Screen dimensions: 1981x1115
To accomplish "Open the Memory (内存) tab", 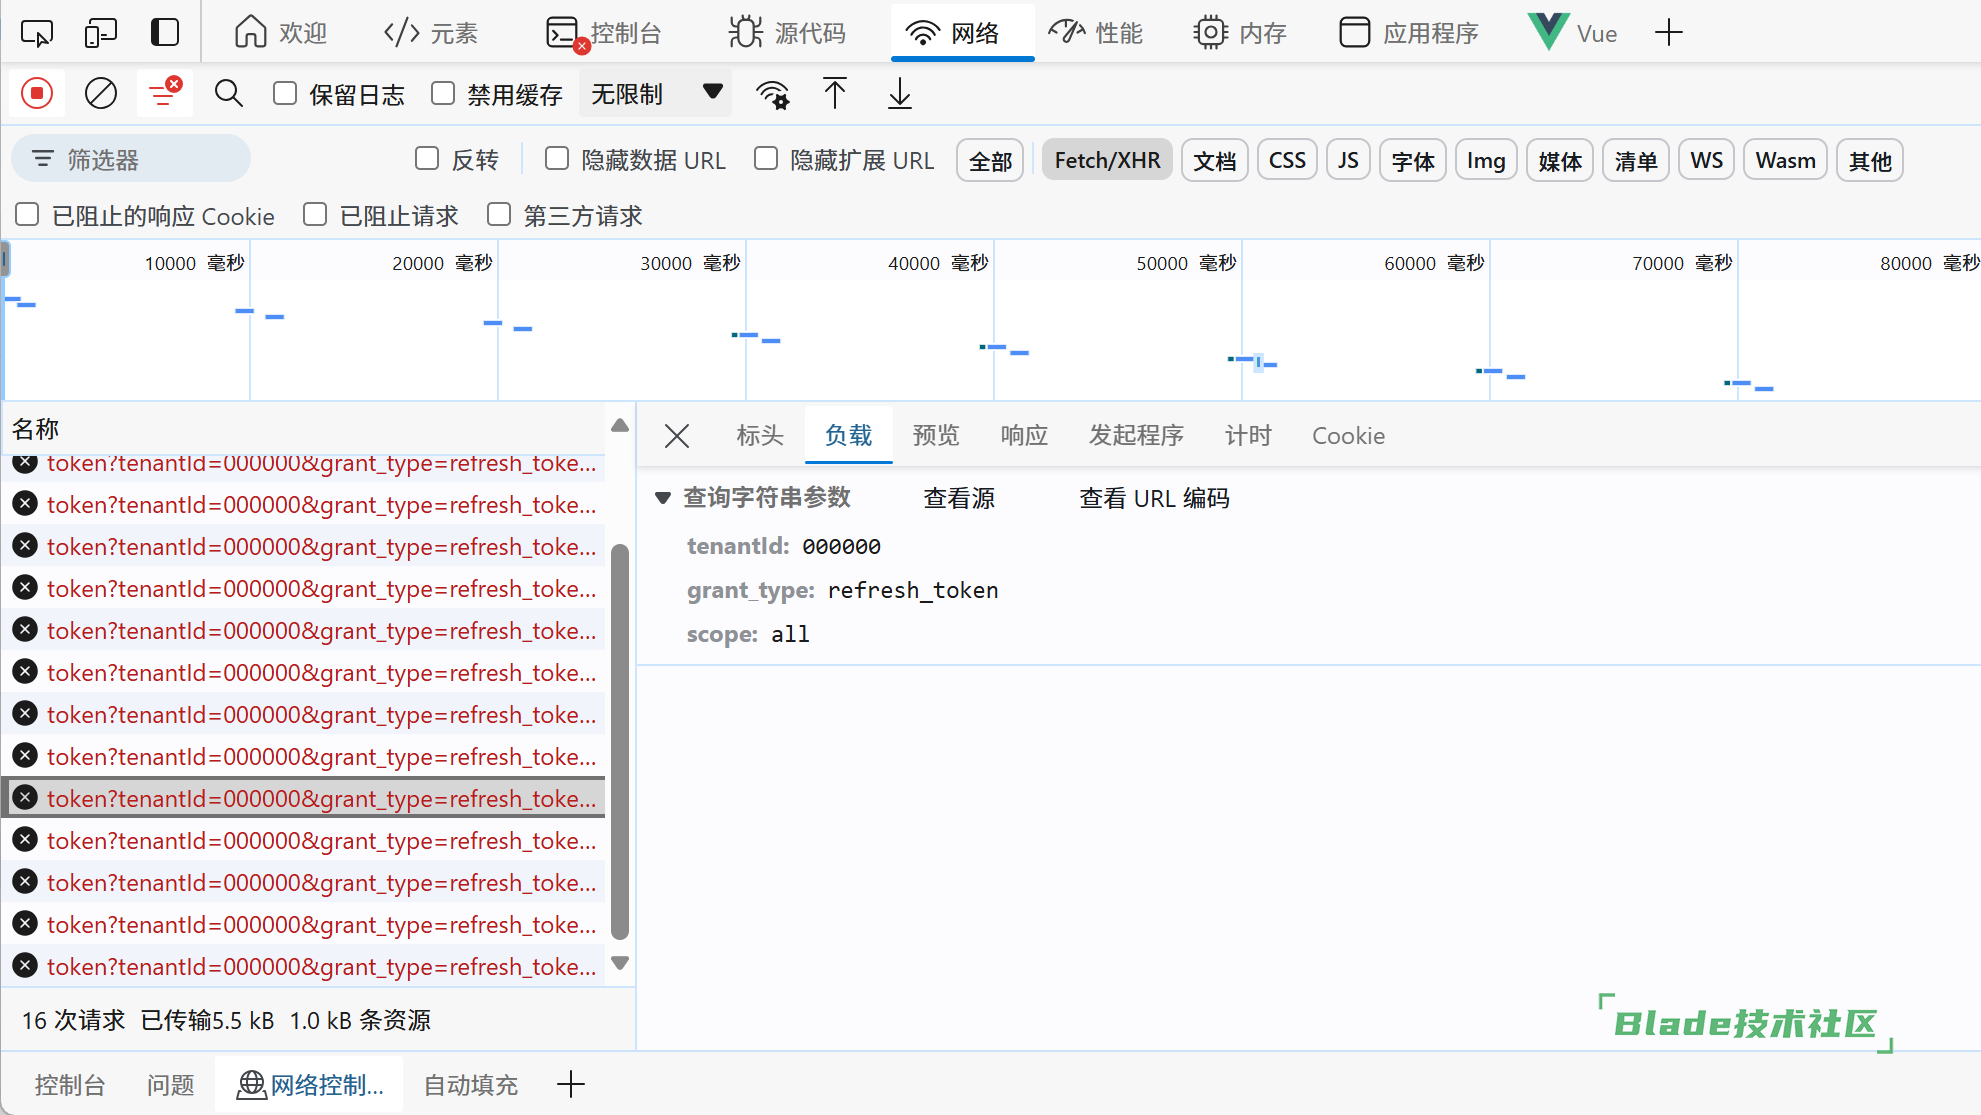I will [x=1240, y=33].
